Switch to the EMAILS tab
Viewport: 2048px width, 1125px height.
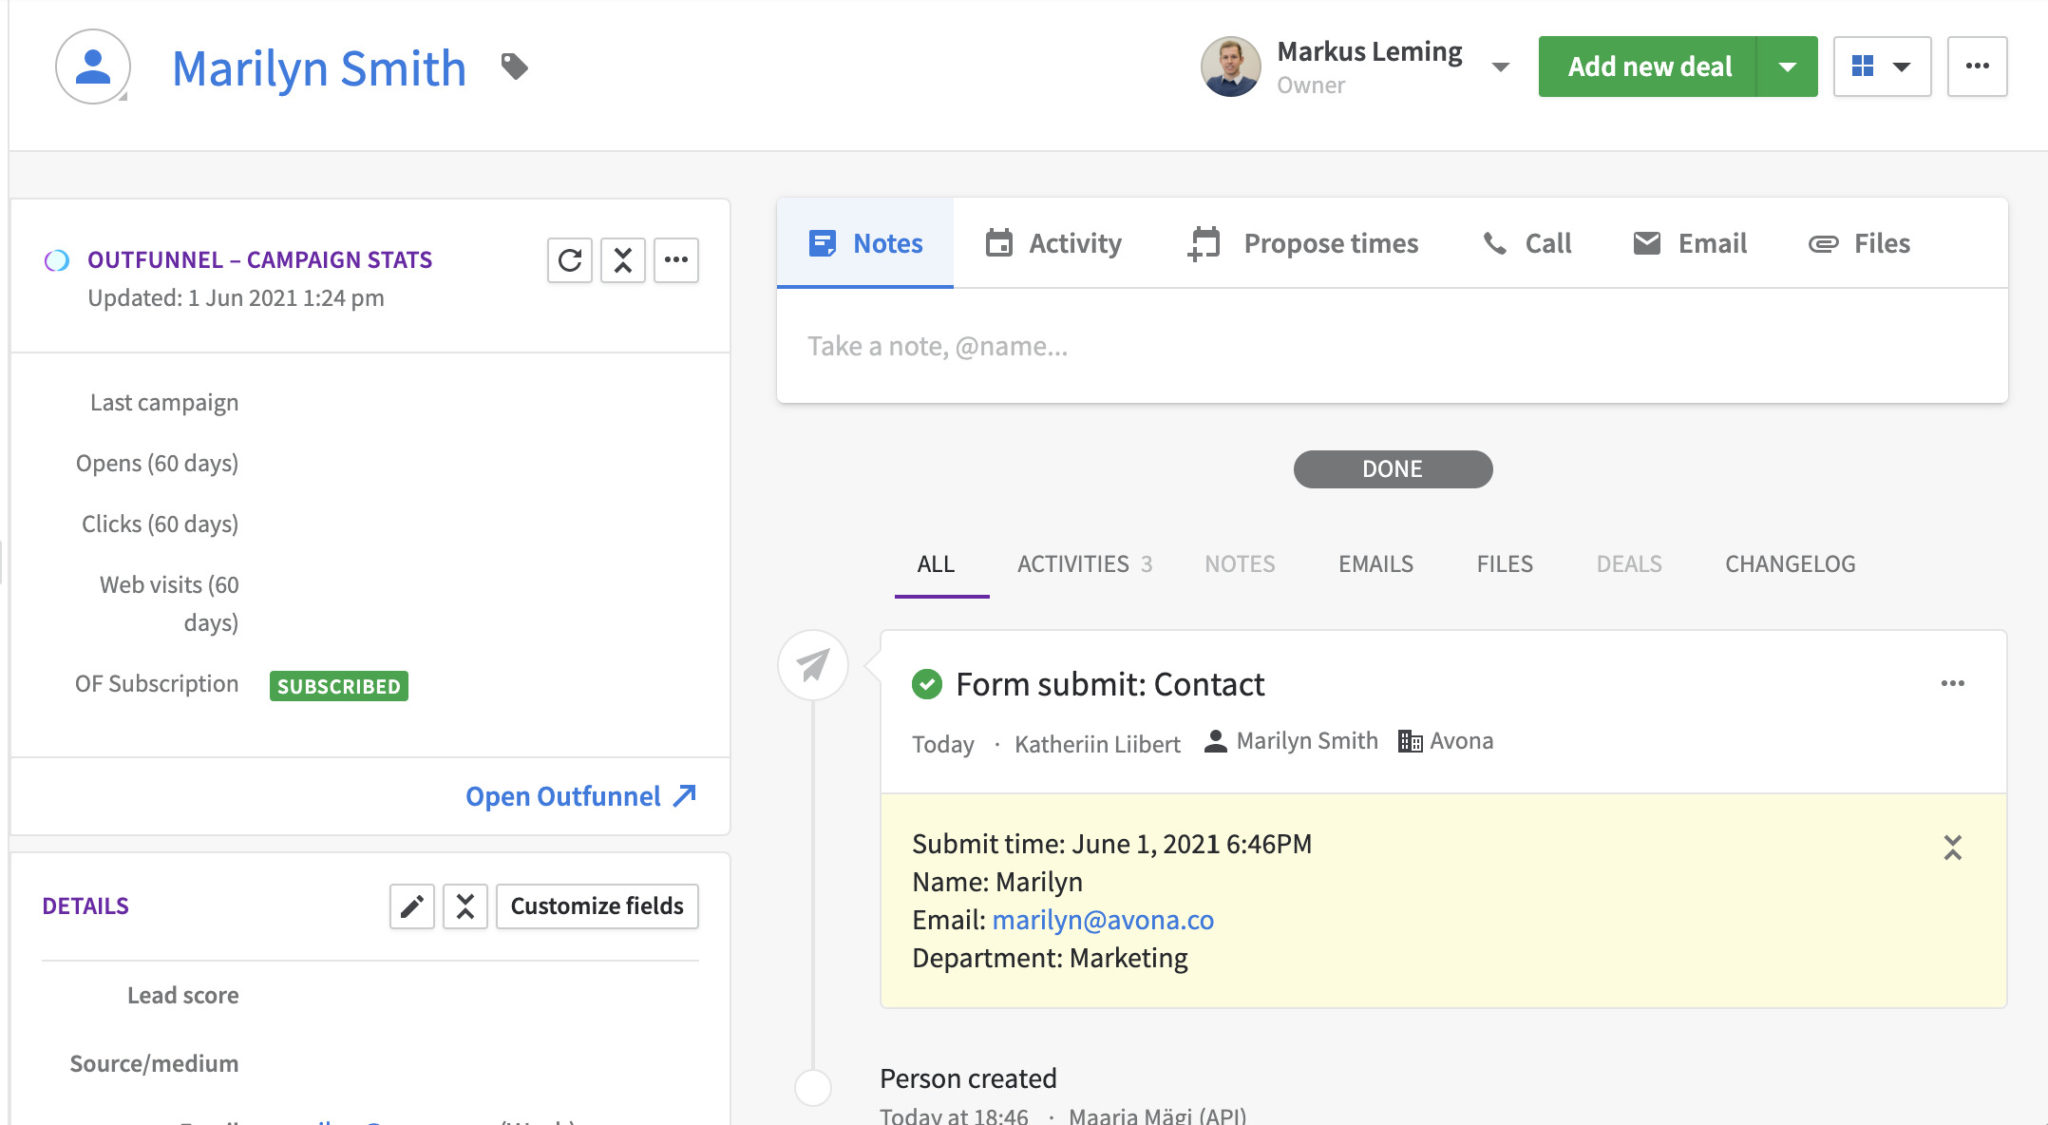tap(1374, 564)
